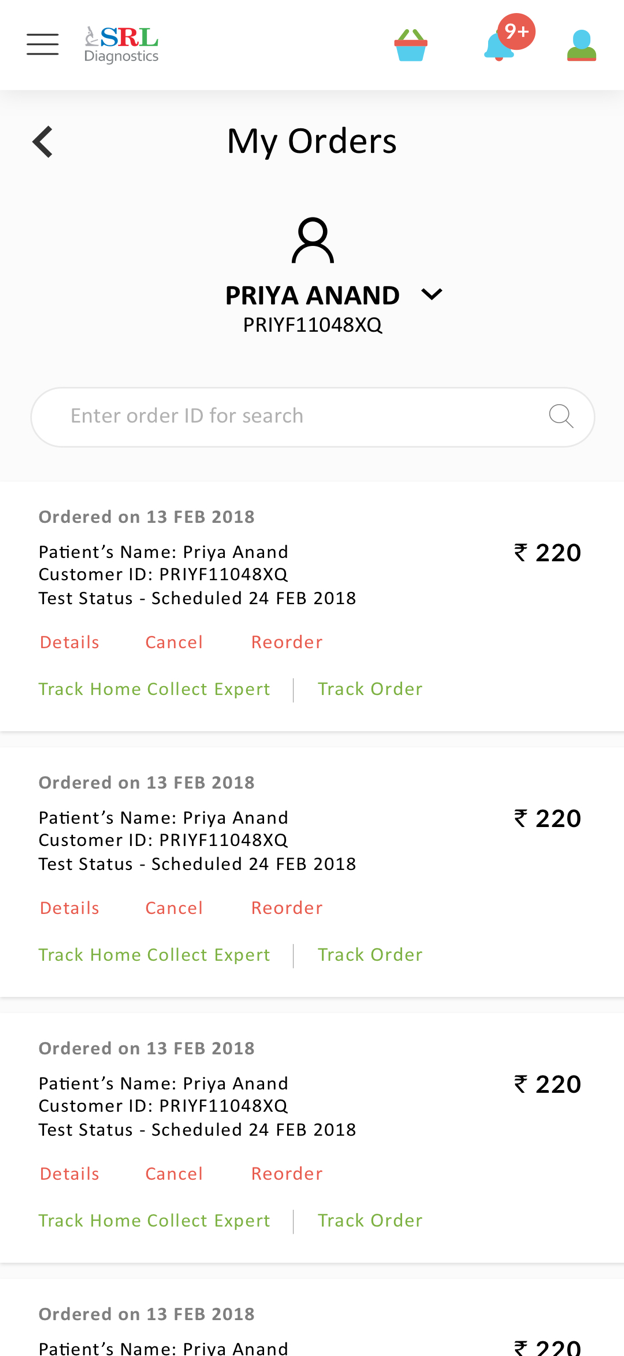Viewport: 624px width, 1356px height.
Task: Open the user profile icon
Action: [581, 46]
